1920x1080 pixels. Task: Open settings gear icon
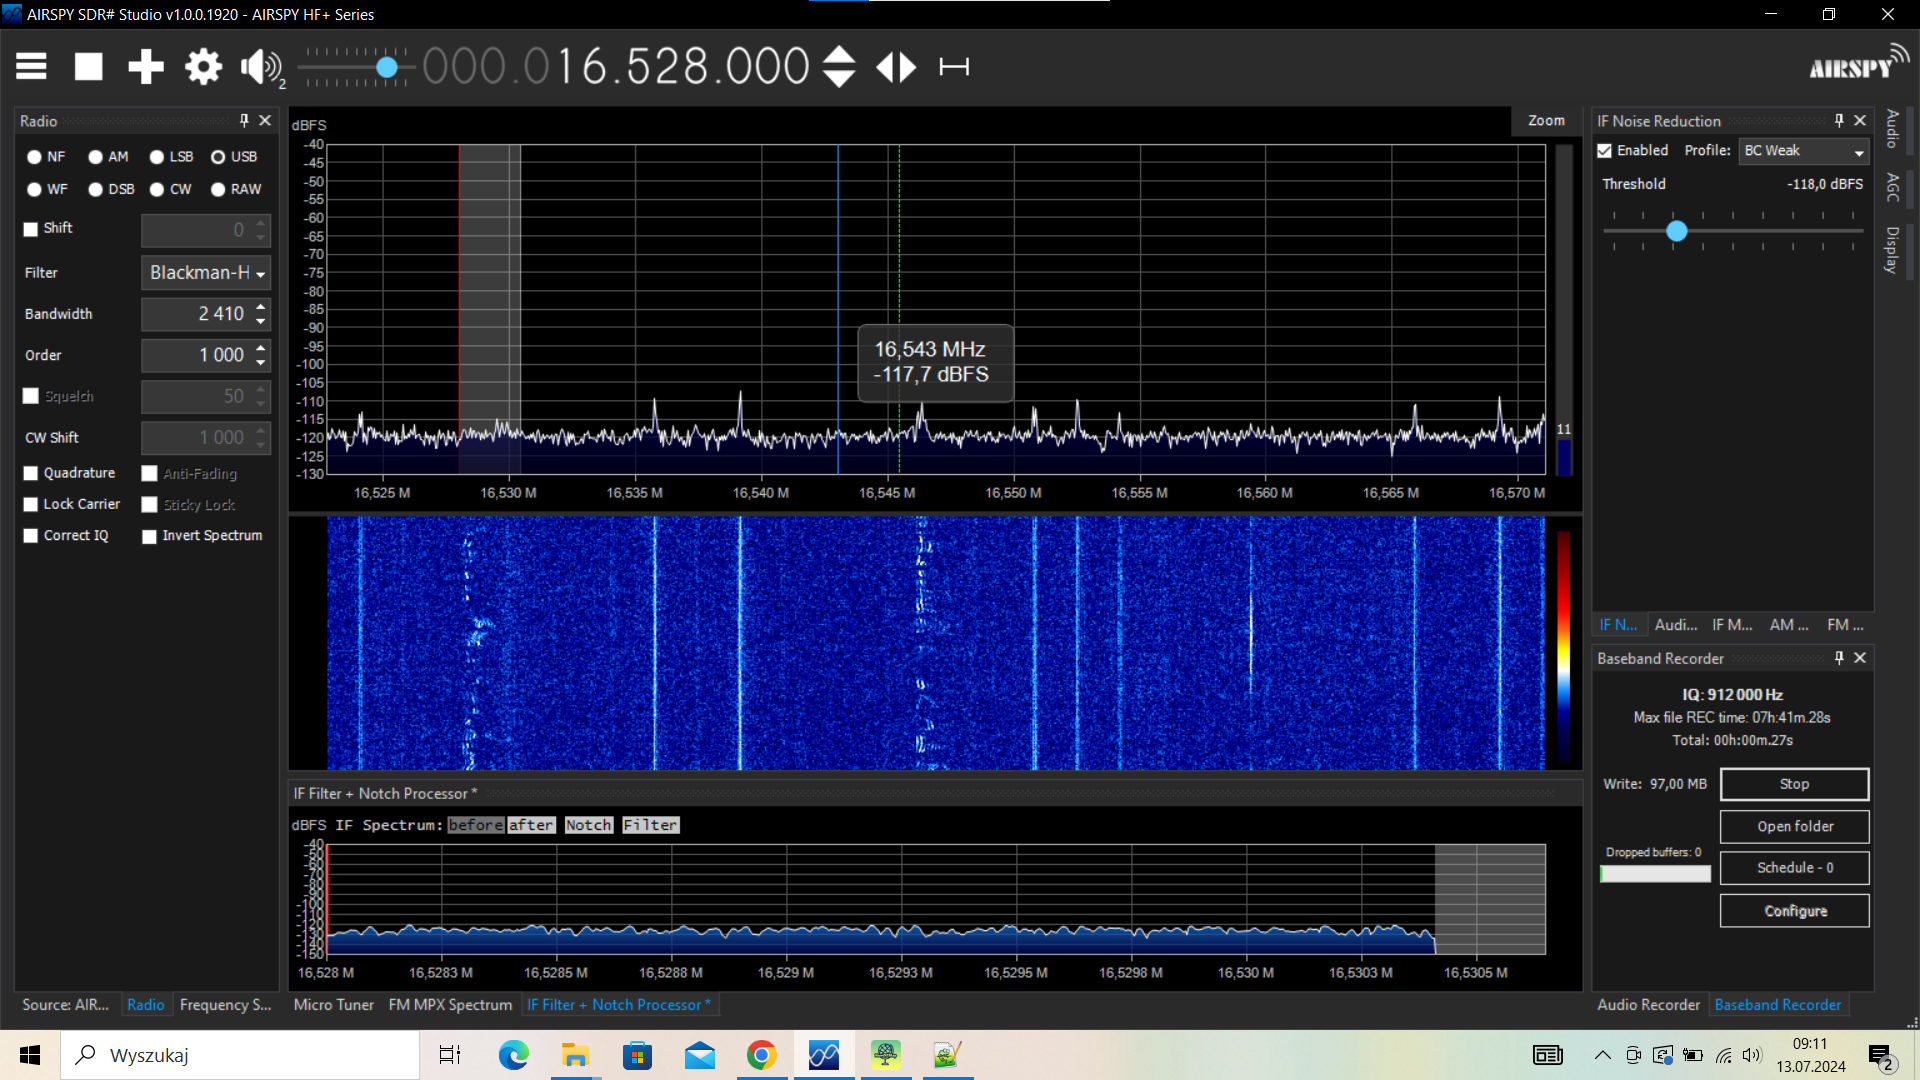tap(203, 67)
